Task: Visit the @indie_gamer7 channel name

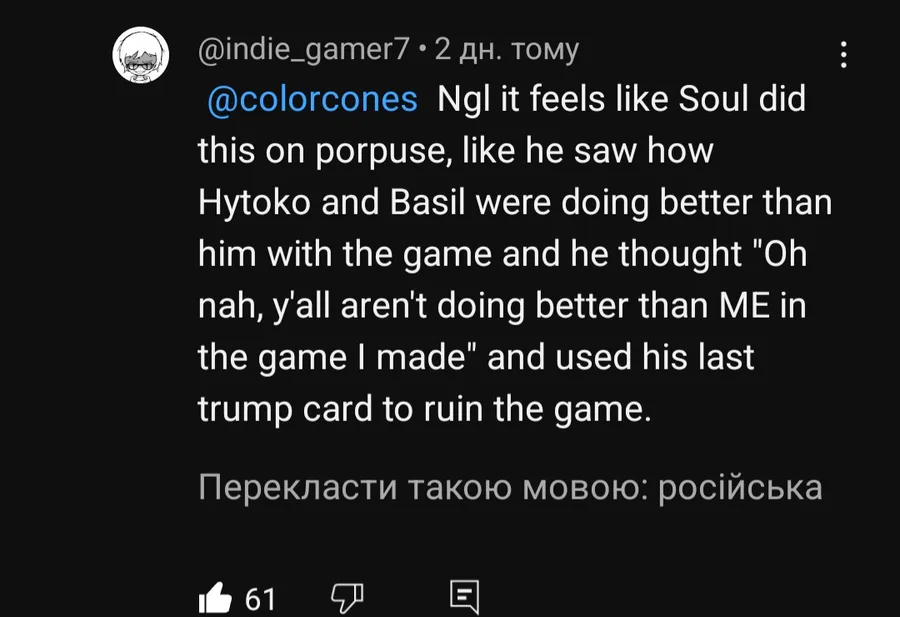Action: click(304, 50)
